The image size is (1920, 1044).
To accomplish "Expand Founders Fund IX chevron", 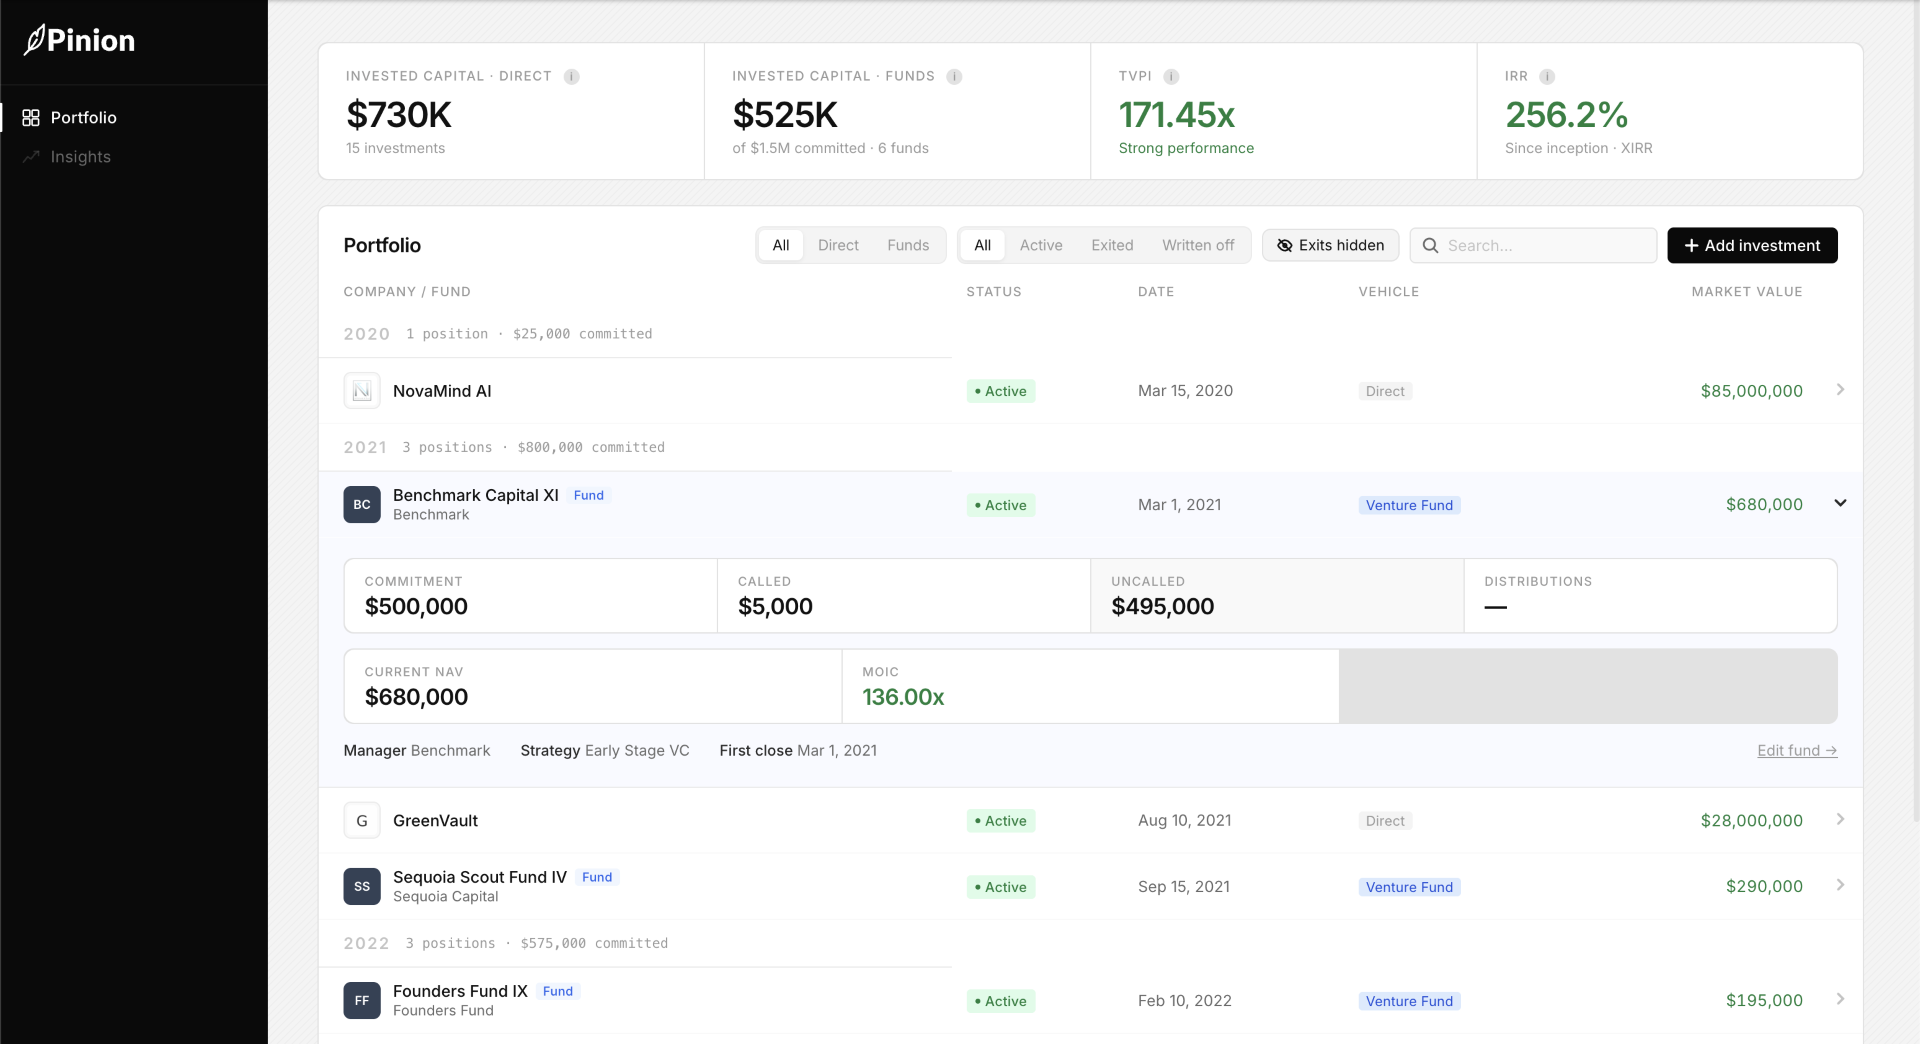I will 1840,1000.
